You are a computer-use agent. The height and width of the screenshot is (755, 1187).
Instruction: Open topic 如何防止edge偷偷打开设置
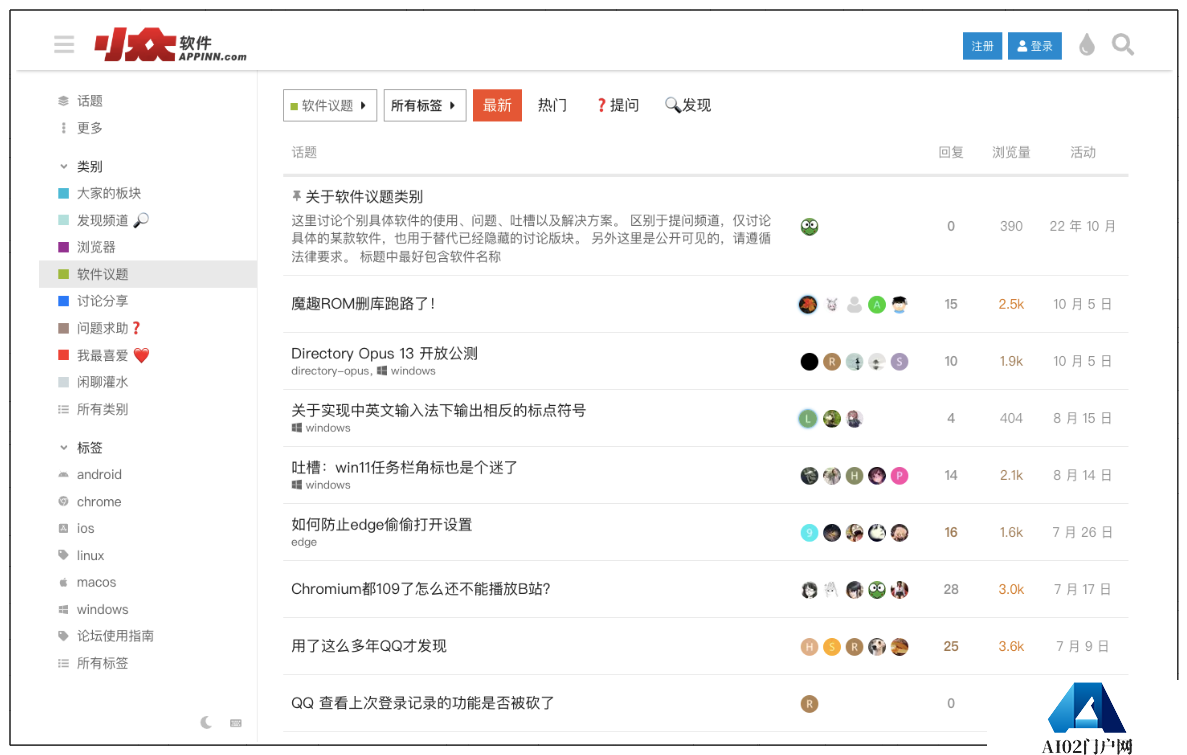[382, 525]
